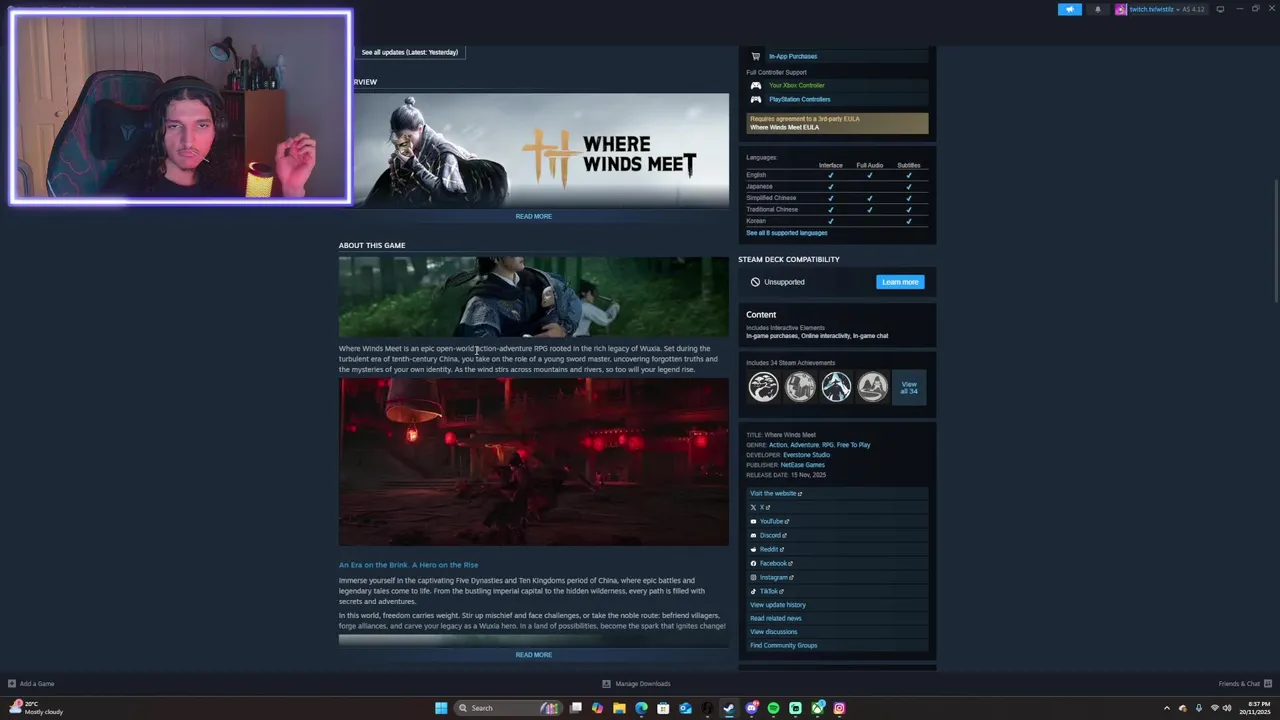The image size is (1280, 720).
Task: Open the NetEase Games publisher link
Action: coord(803,465)
